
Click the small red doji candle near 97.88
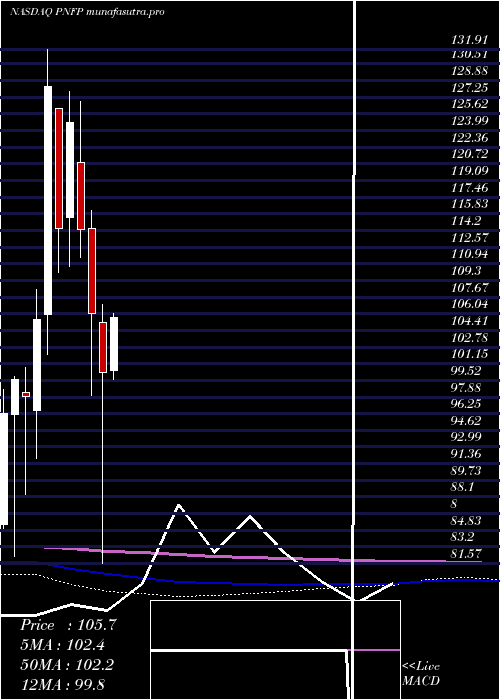26,394
